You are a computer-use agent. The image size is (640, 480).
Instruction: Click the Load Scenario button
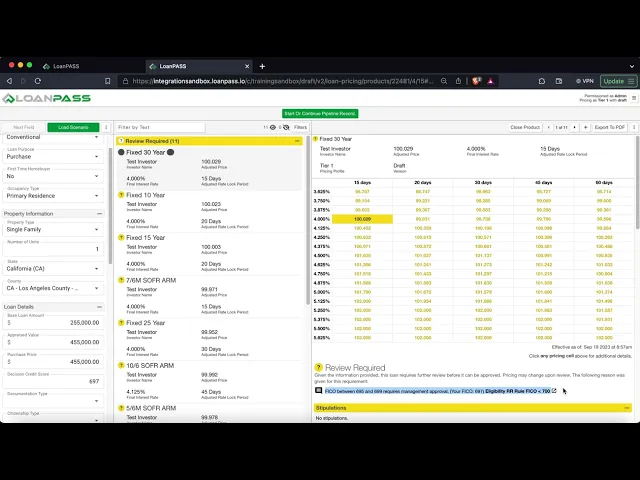click(x=73, y=127)
